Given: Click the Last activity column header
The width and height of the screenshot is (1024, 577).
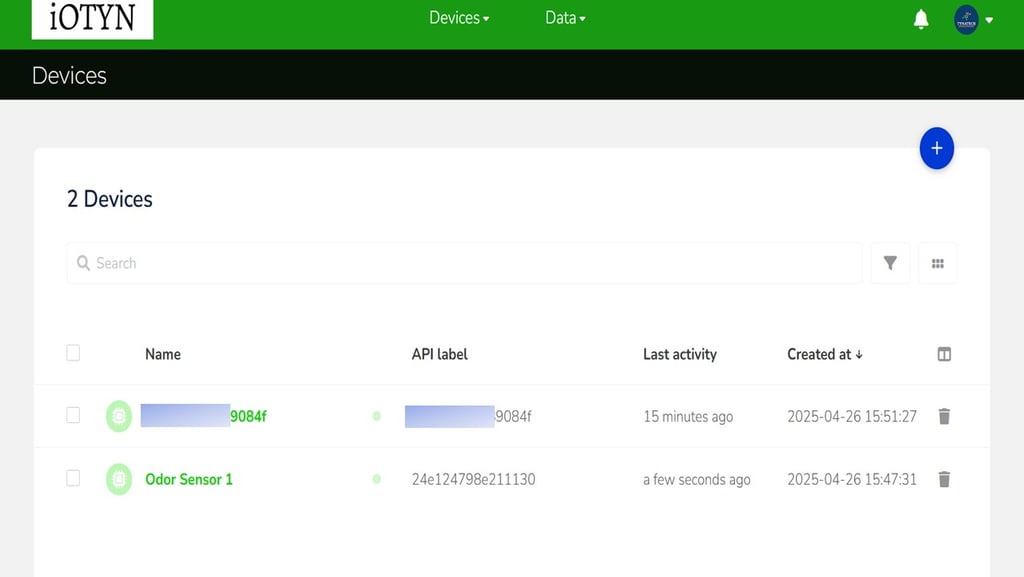Looking at the screenshot, I should (x=680, y=354).
